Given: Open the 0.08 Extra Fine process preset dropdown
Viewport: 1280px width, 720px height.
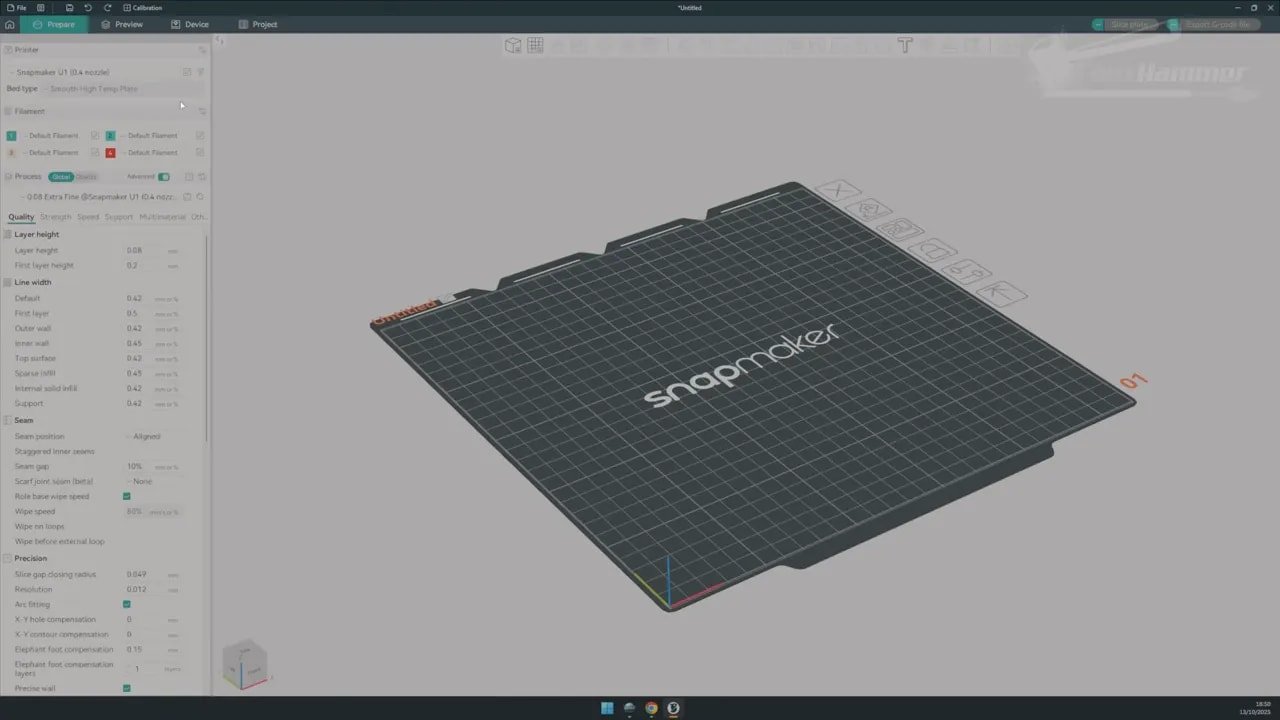Looking at the screenshot, I should [99, 197].
